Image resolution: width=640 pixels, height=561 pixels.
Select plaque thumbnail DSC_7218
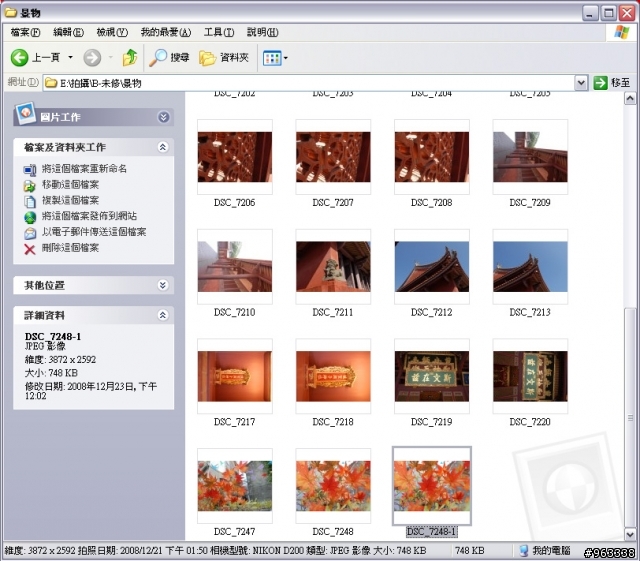pyautogui.click(x=333, y=376)
